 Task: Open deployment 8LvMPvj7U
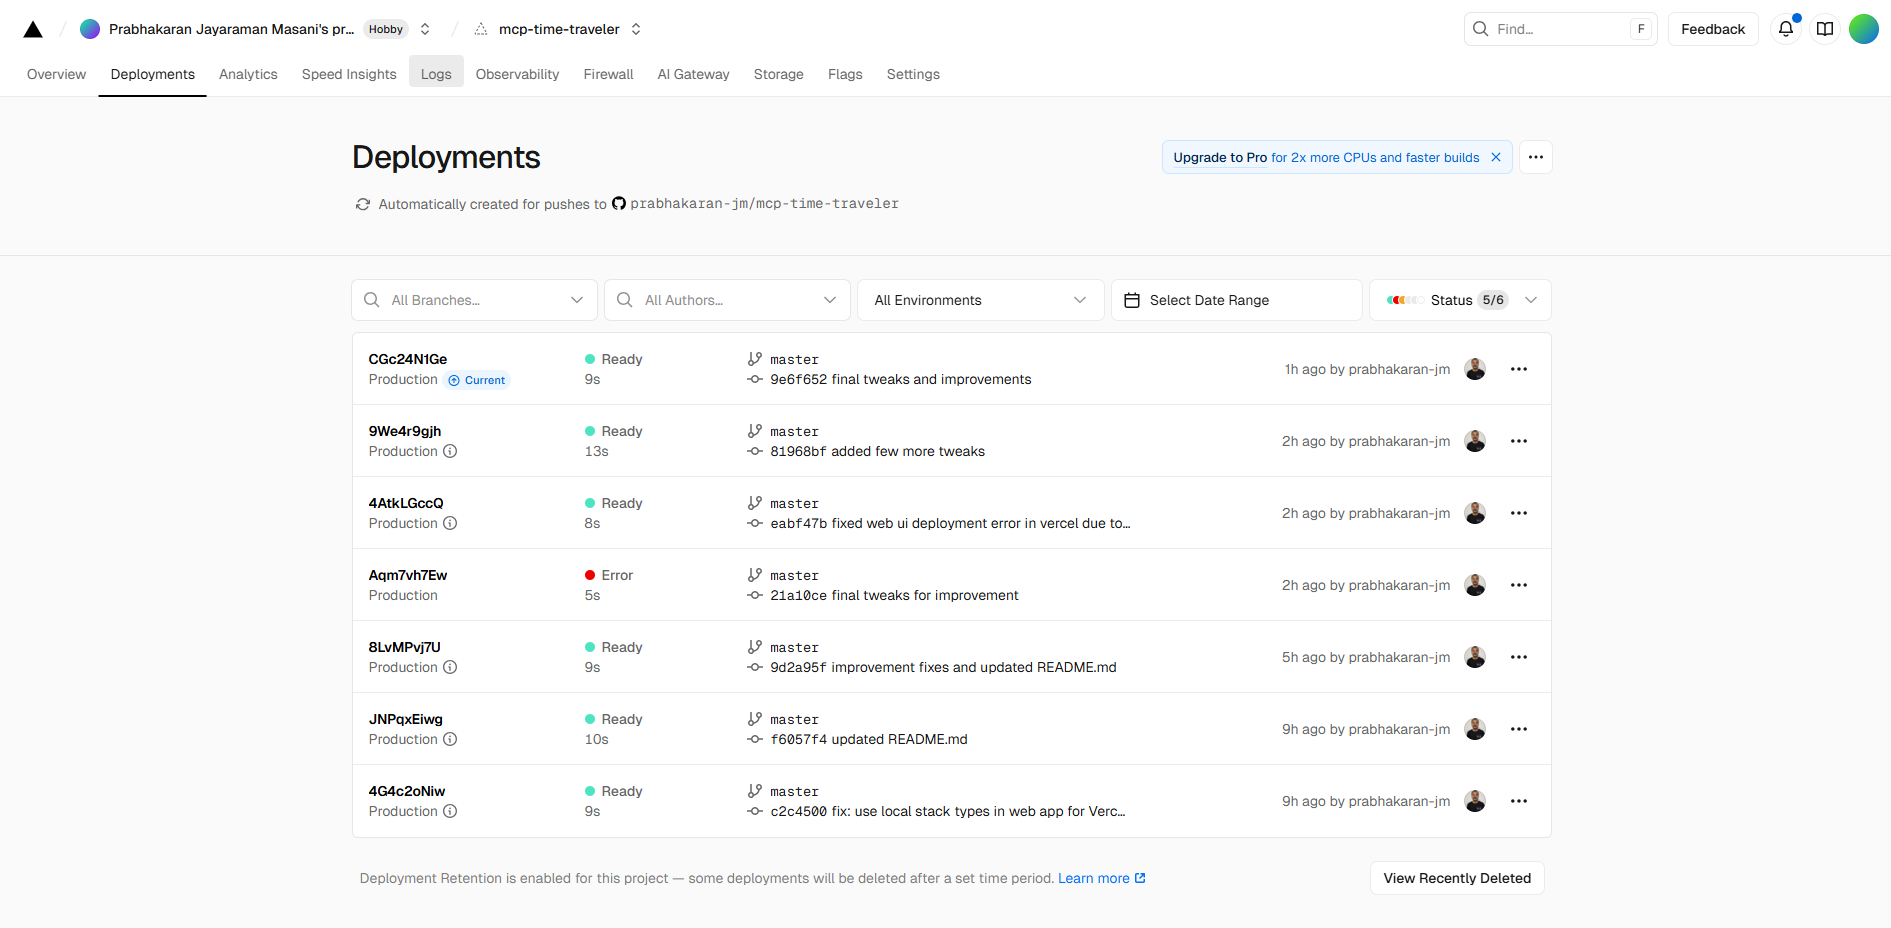(405, 647)
